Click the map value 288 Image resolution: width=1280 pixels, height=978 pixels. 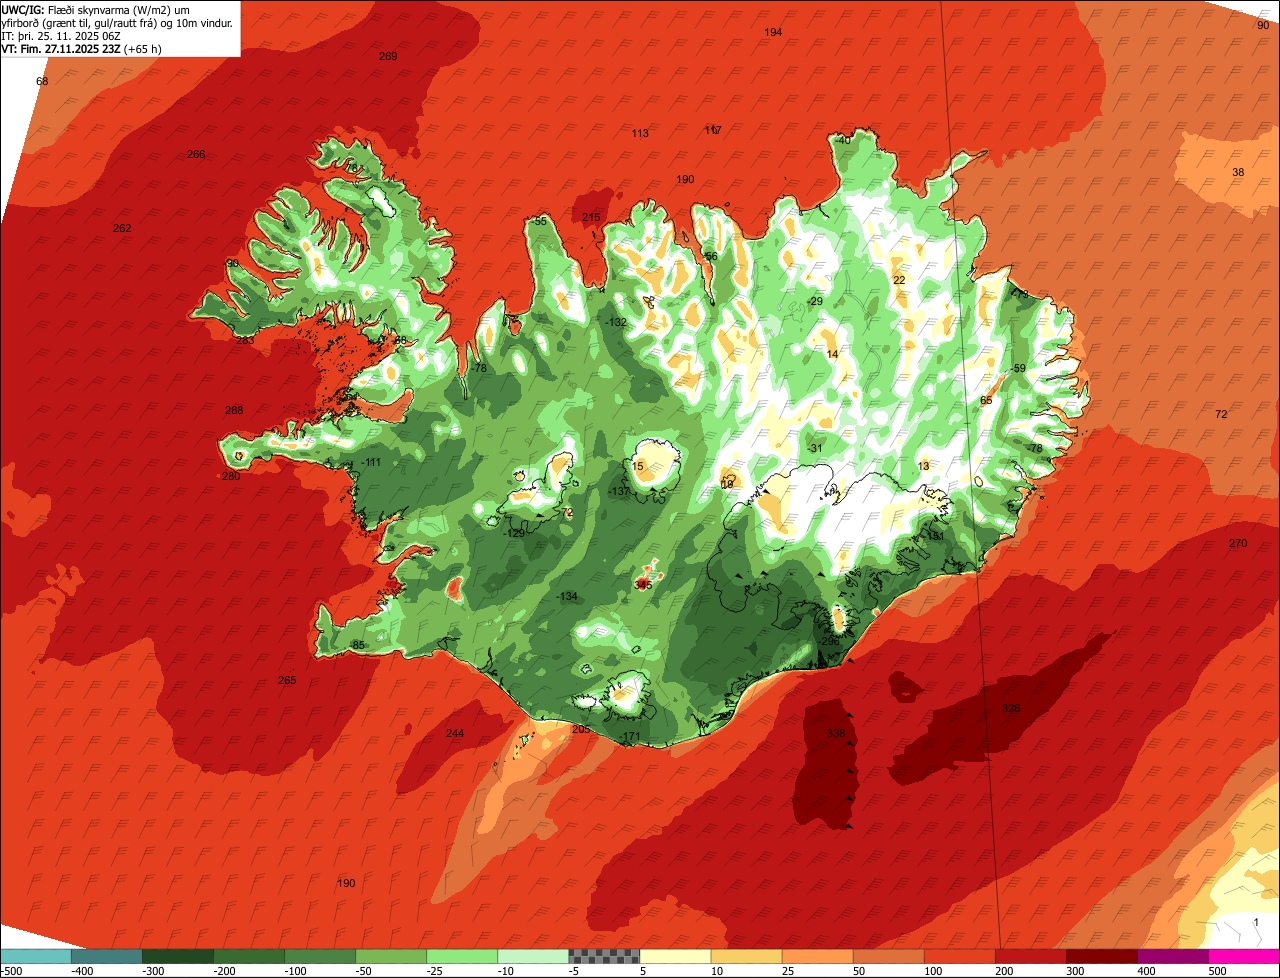[x=234, y=410]
